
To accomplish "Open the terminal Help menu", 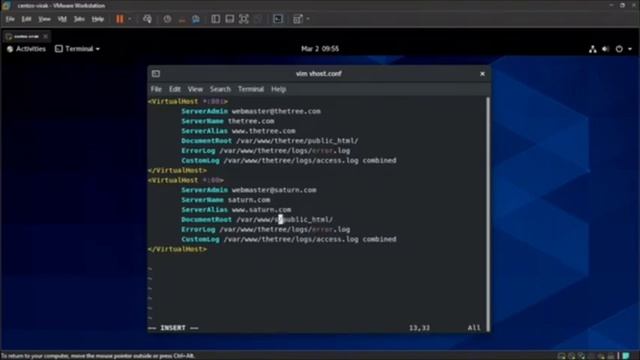I will [x=278, y=89].
